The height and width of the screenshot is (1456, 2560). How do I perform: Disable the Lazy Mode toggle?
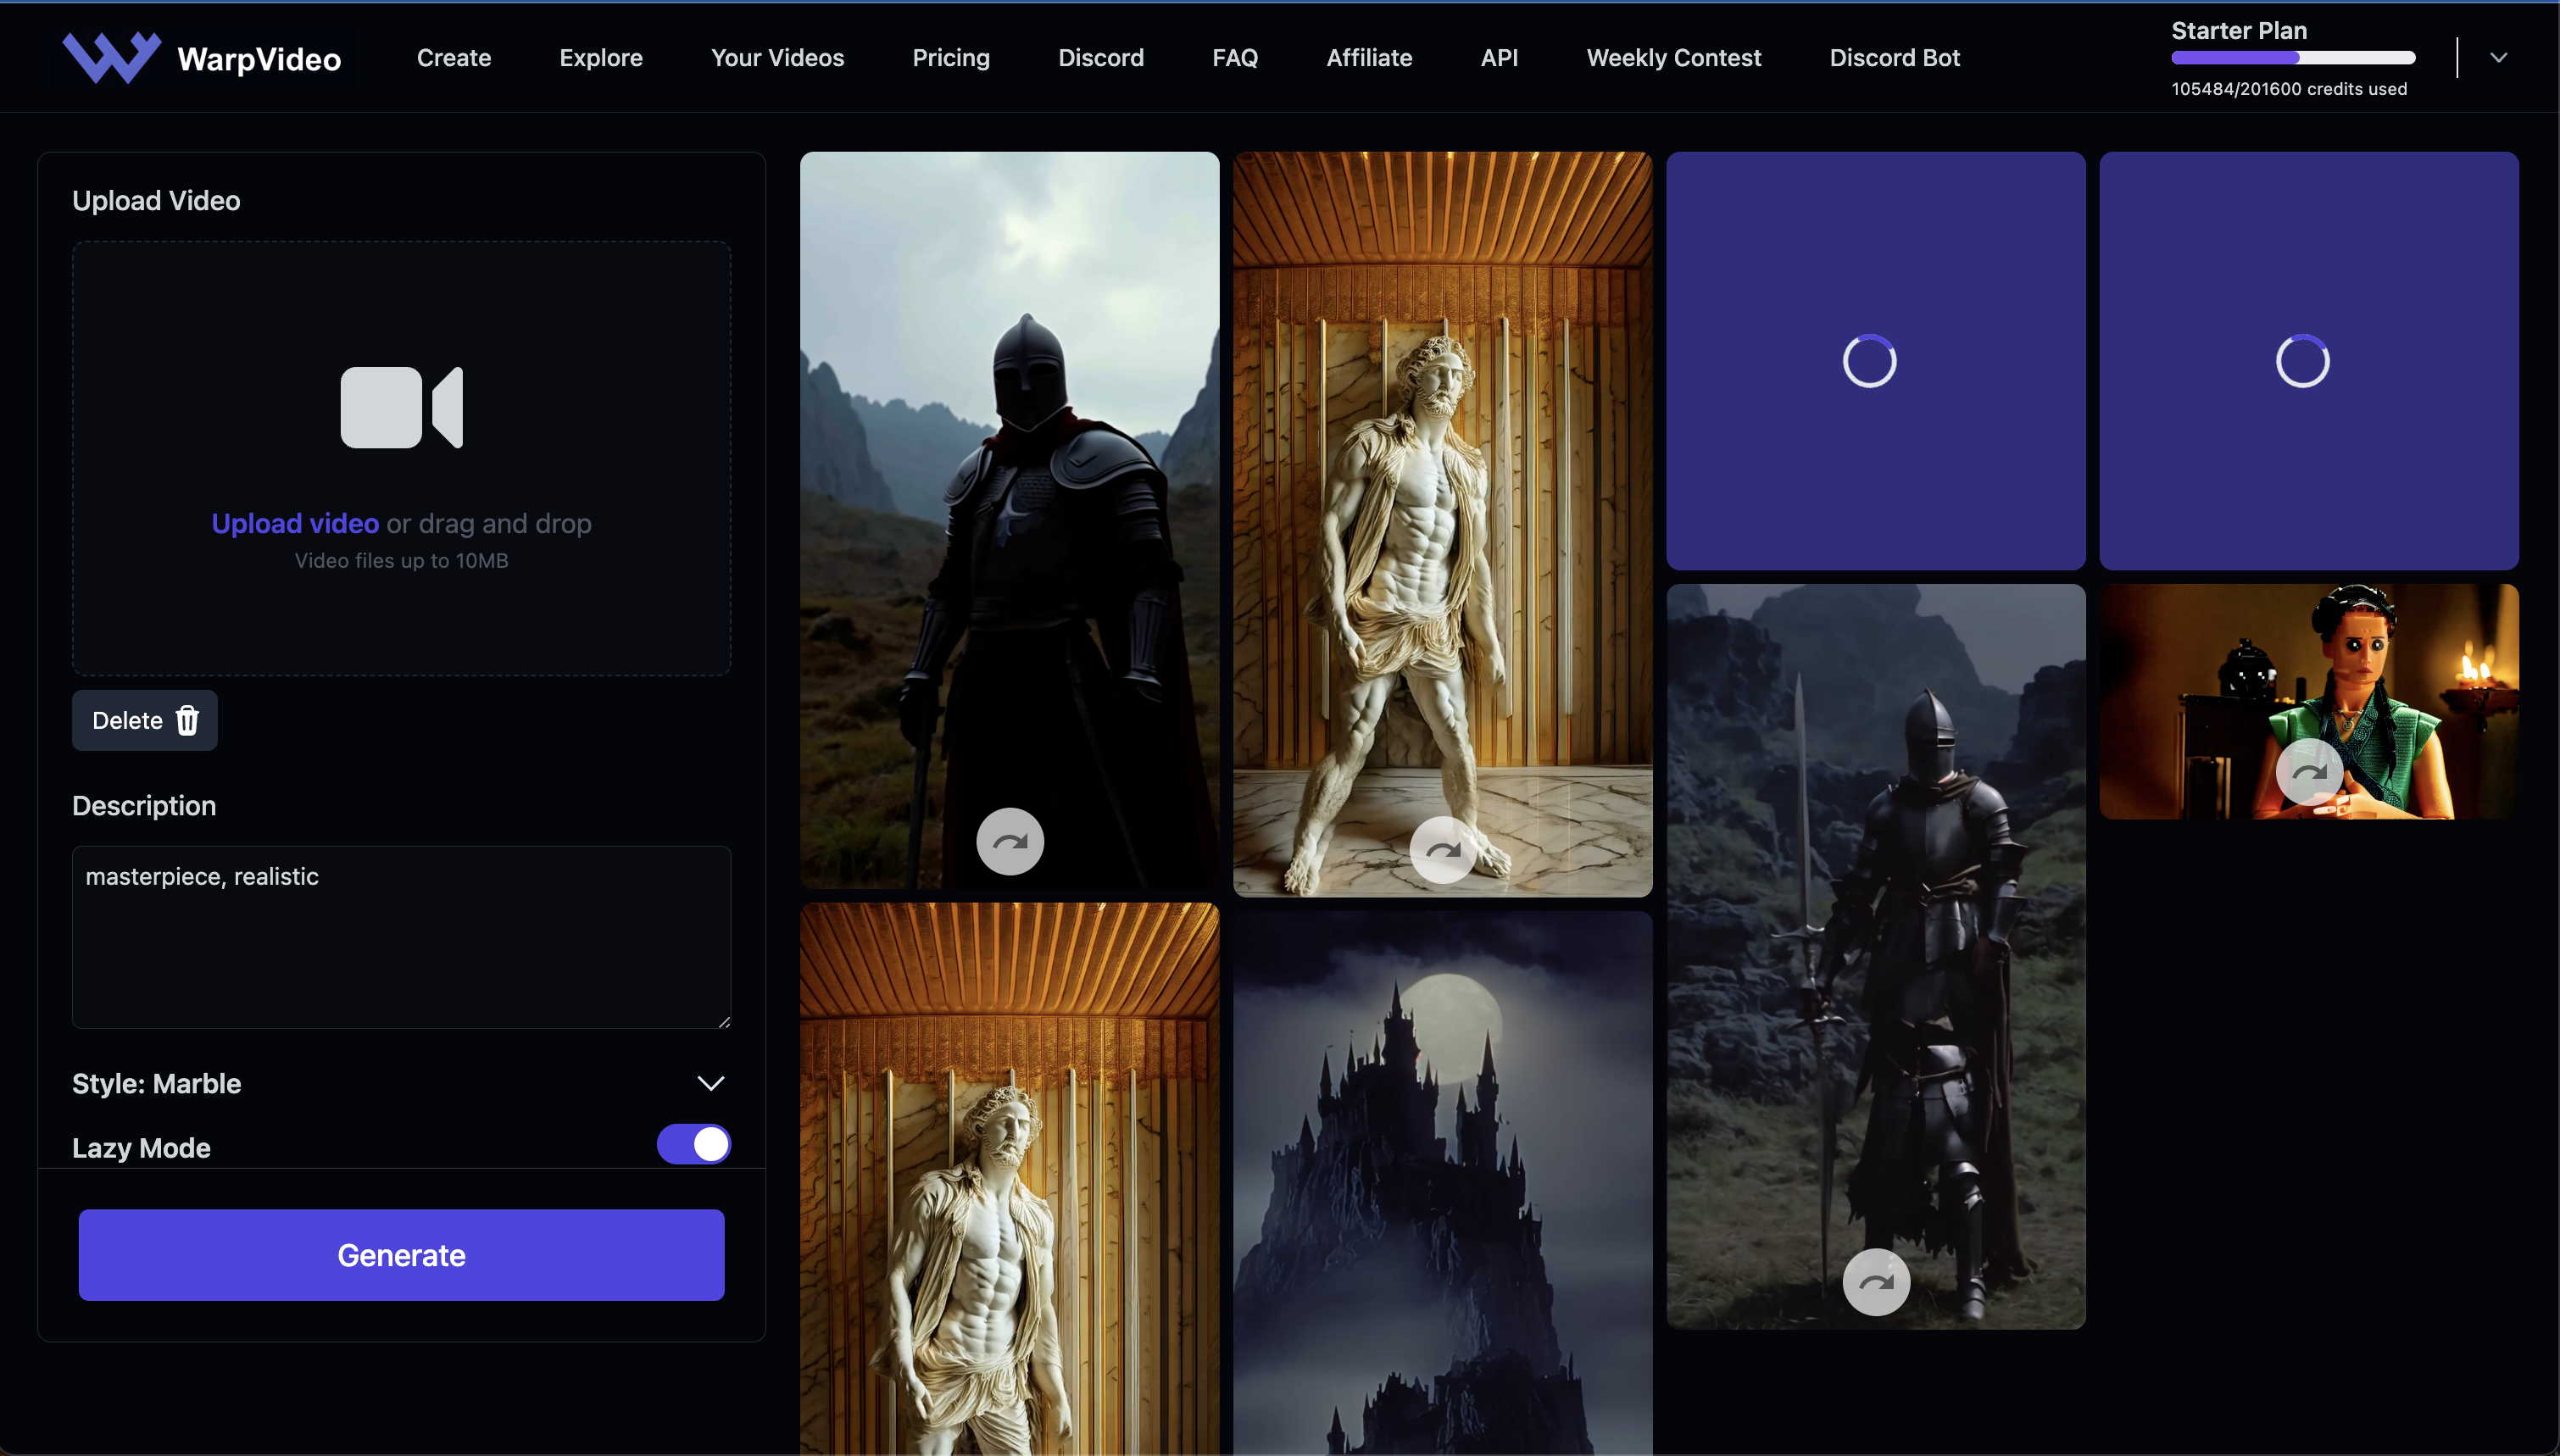coord(693,1144)
